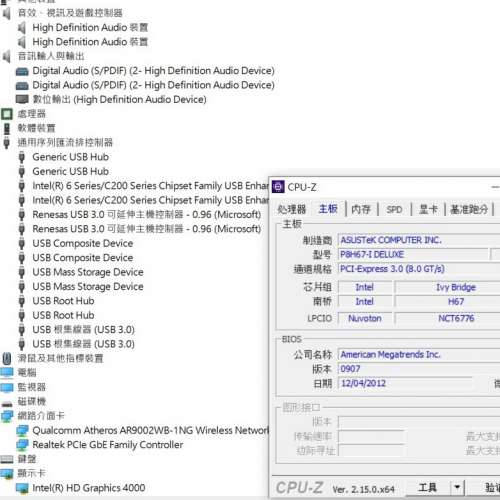The height and width of the screenshot is (500, 500).
Task: Select the 磁碟機 category label
Action: (x=32, y=402)
